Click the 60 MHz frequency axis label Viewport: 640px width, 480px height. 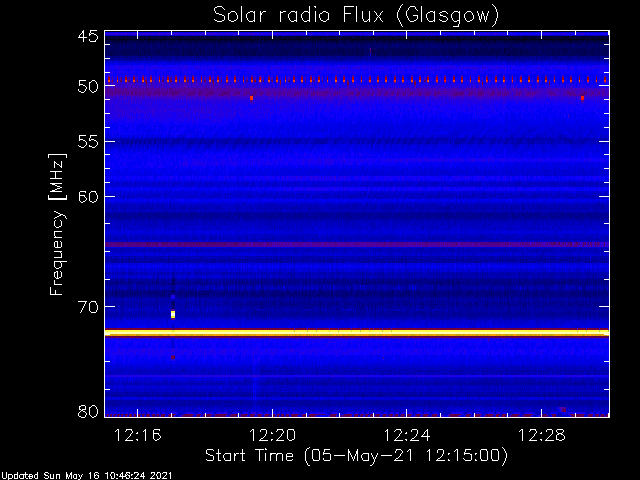tap(88, 197)
